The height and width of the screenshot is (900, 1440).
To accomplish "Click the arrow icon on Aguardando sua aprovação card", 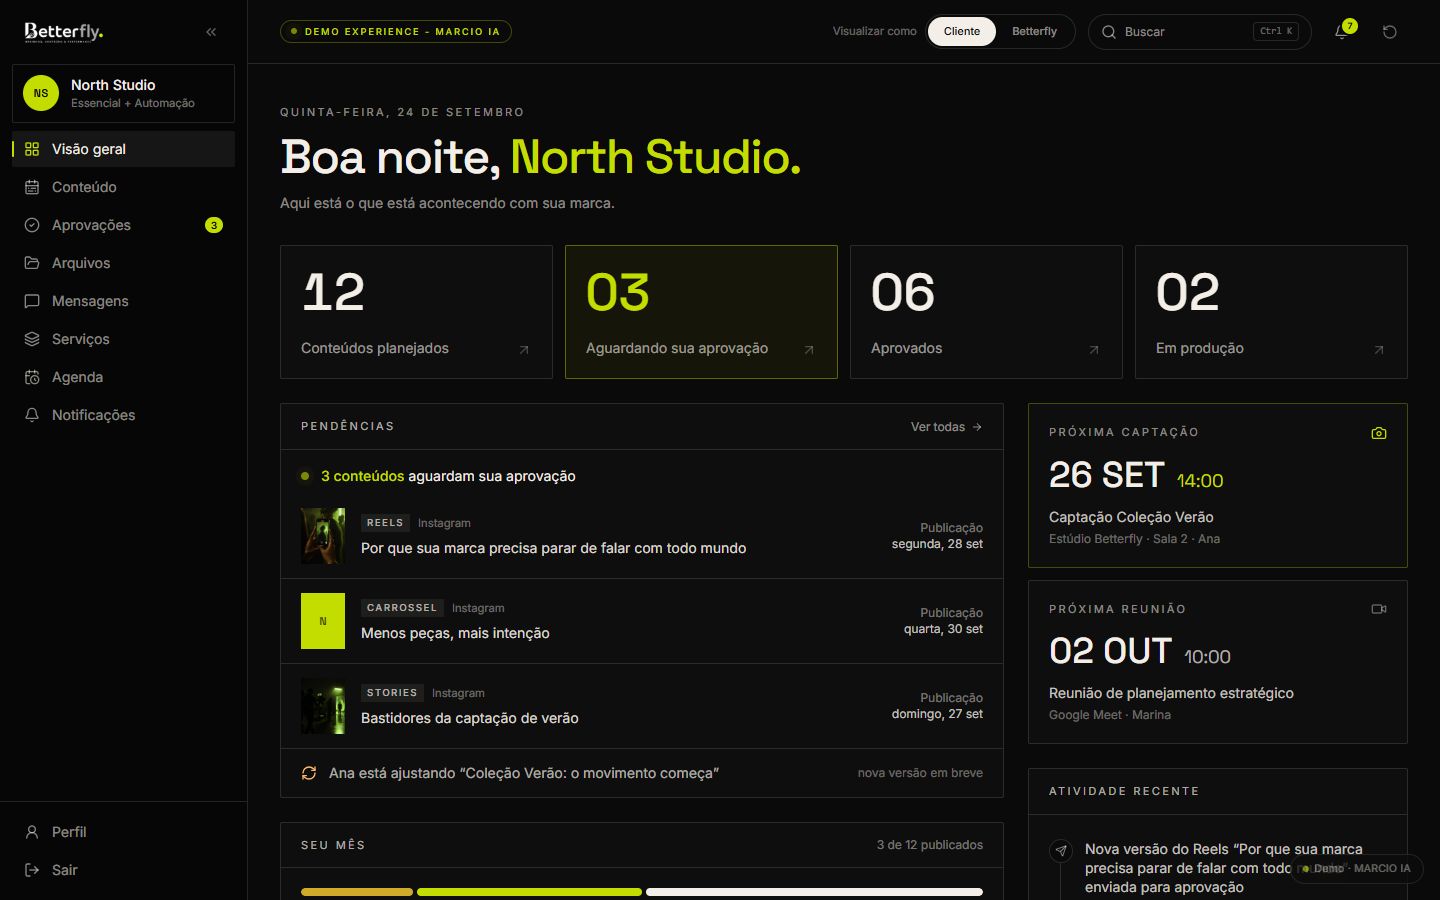I will coord(809,350).
